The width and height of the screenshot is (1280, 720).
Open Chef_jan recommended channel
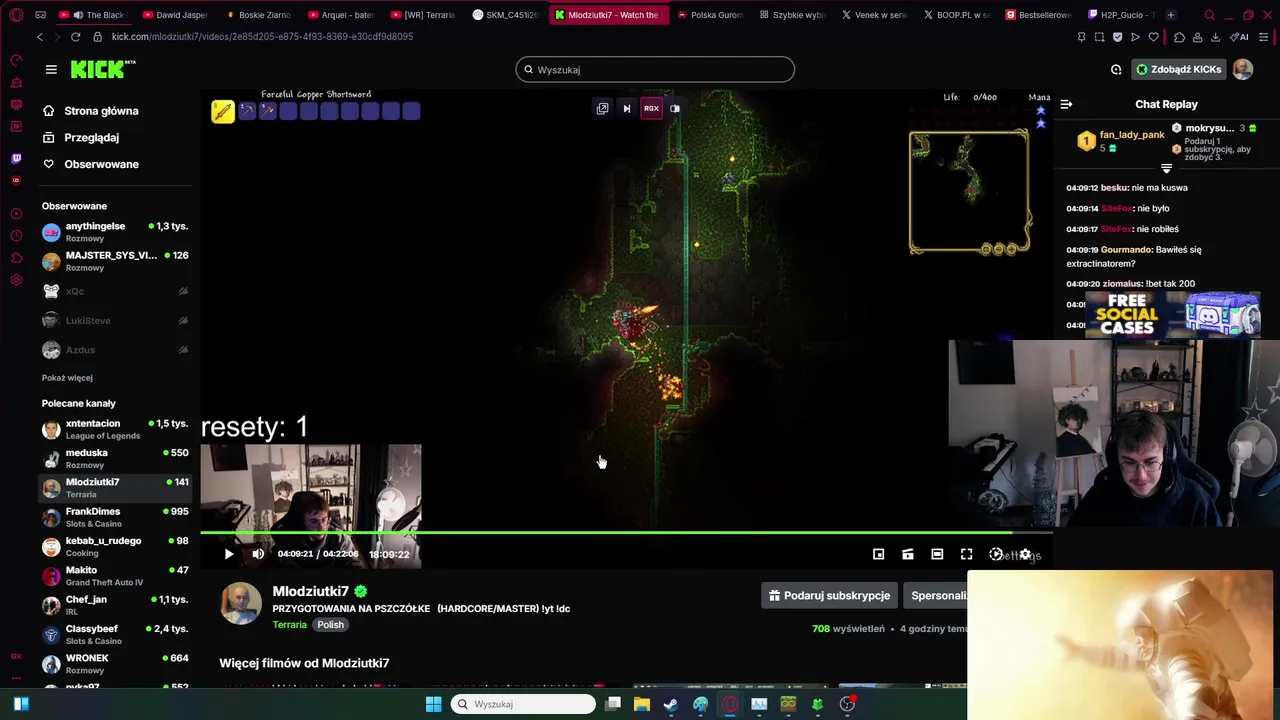click(x=115, y=605)
